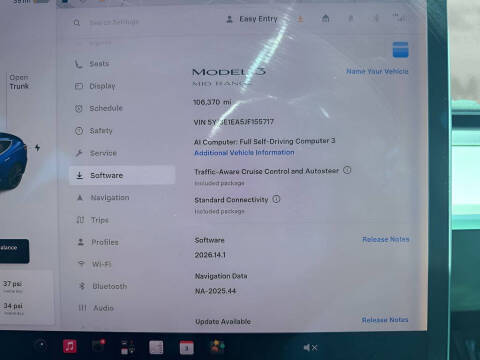
Task: Open the Toybox app in dock
Action: tap(217, 347)
